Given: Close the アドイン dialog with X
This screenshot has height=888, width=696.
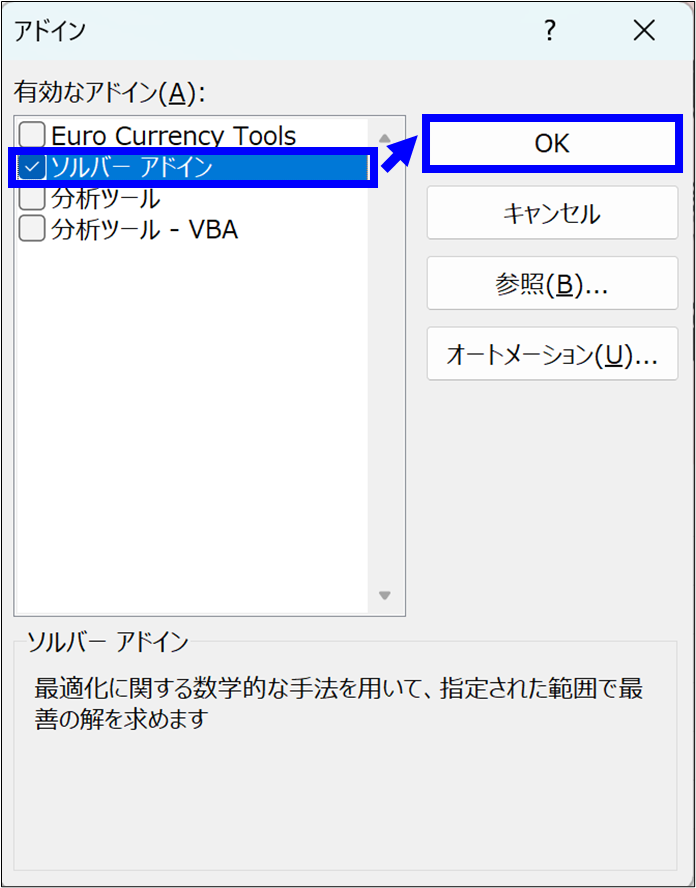Looking at the screenshot, I should [x=644, y=31].
